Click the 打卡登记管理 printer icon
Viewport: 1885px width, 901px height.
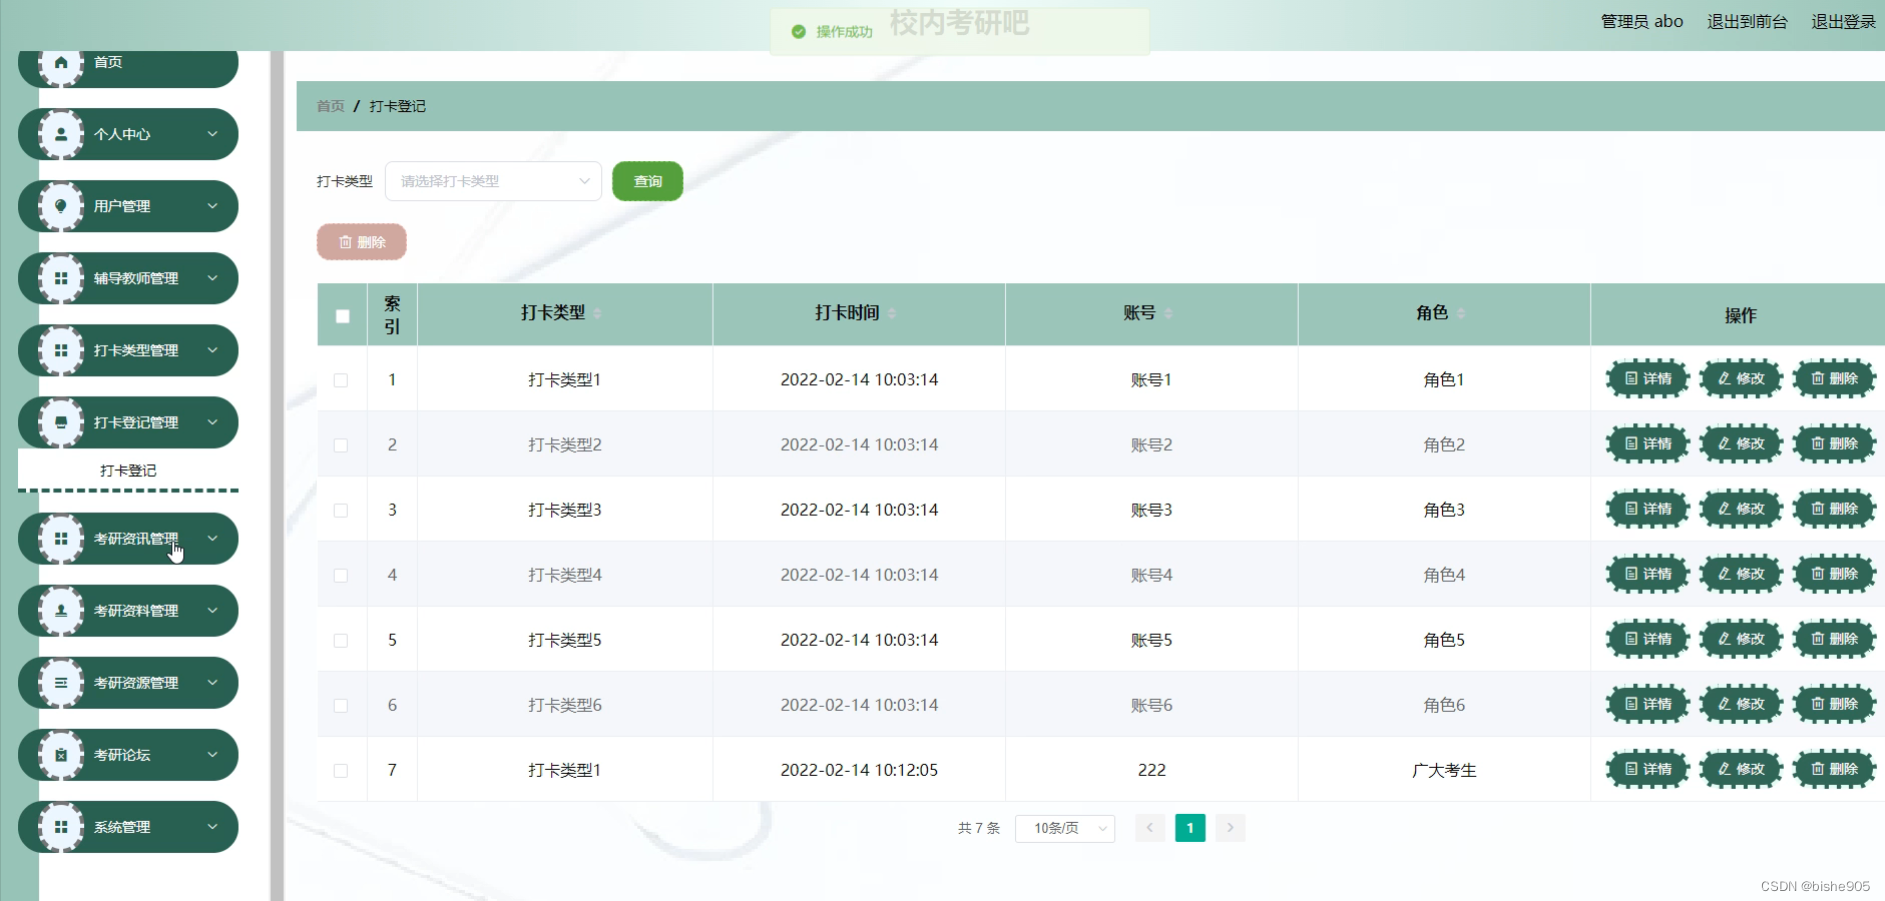[x=61, y=422]
